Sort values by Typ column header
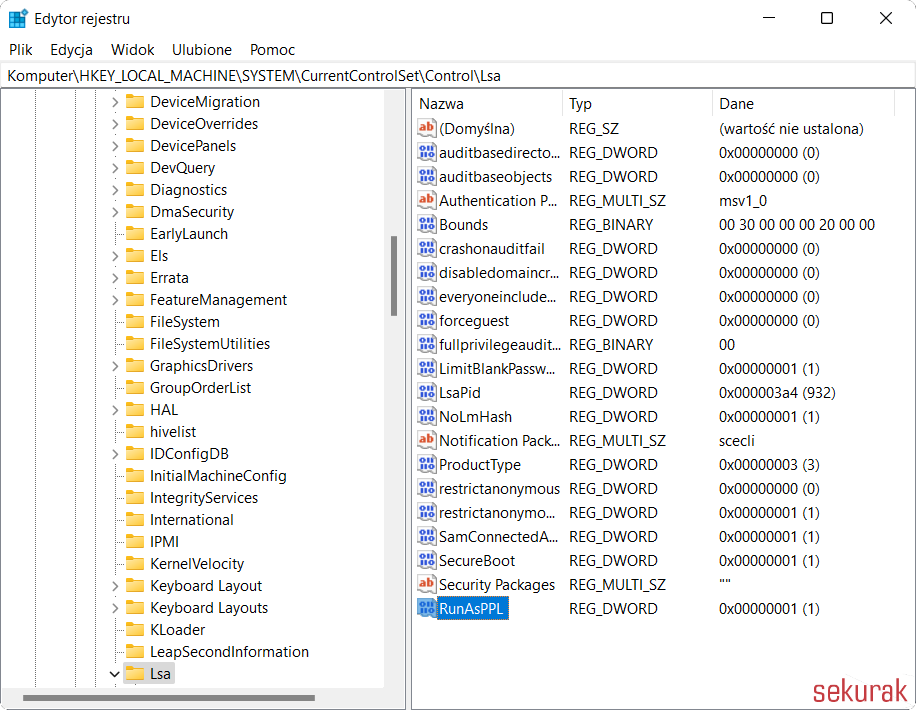The height and width of the screenshot is (710, 916). (x=637, y=103)
